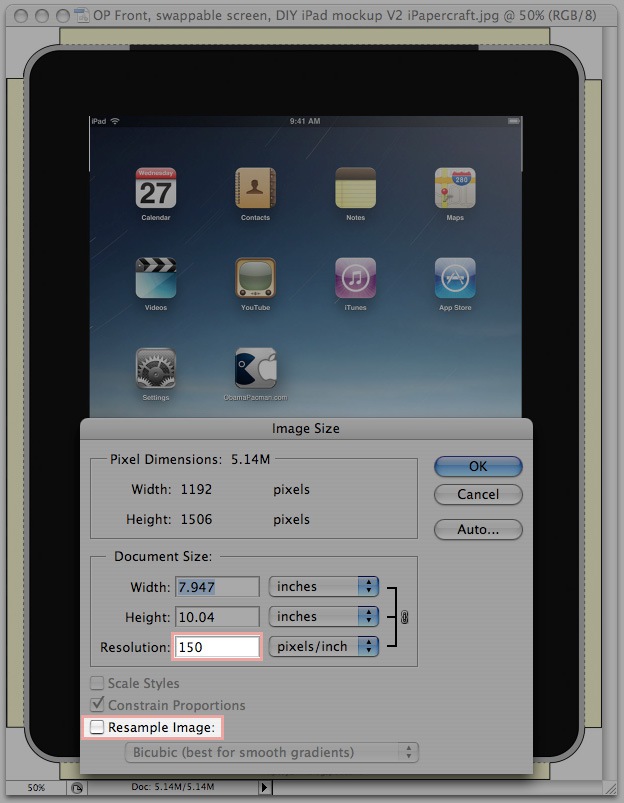Image resolution: width=624 pixels, height=803 pixels.
Task: Click the document file icon in title bar
Action: 82,15
